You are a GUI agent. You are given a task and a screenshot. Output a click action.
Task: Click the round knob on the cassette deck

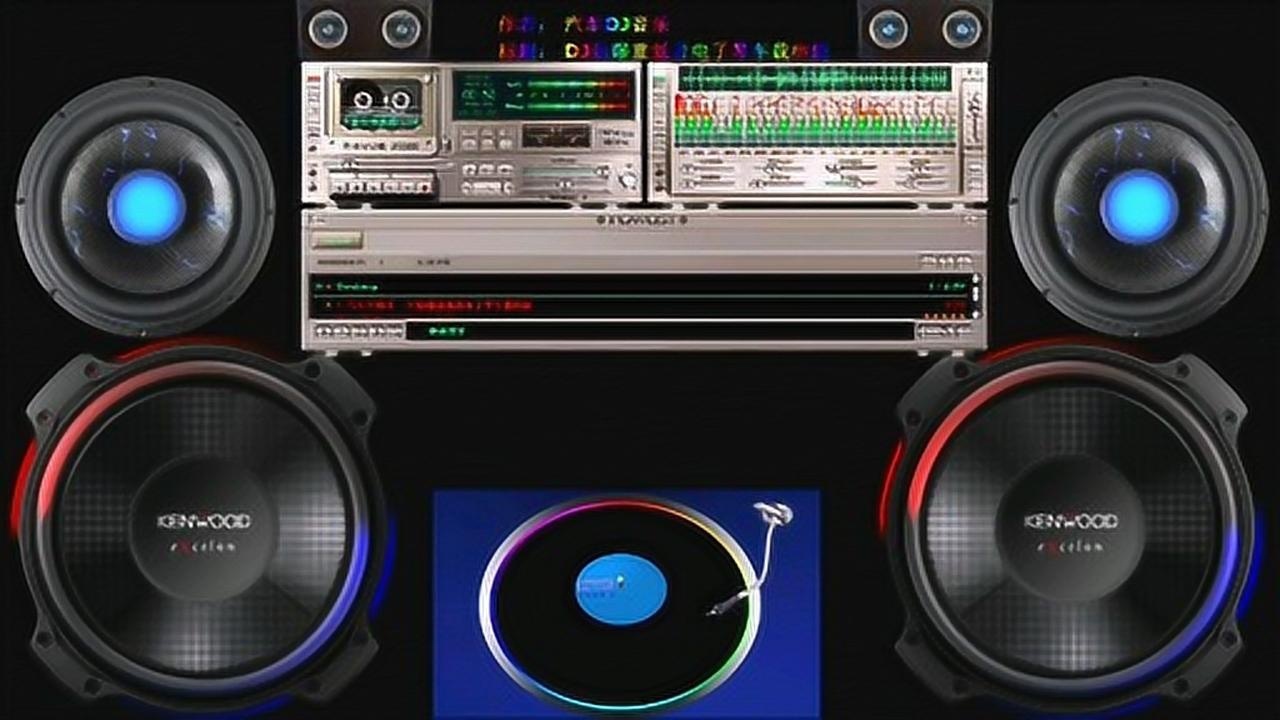[627, 179]
